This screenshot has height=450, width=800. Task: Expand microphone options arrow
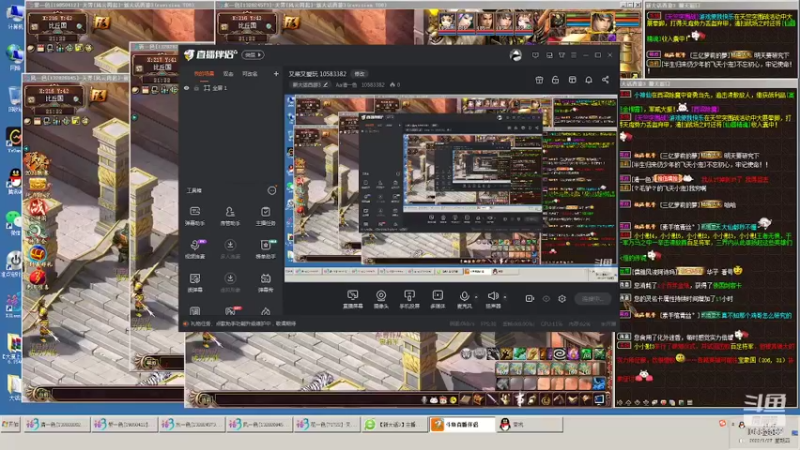coord(476,297)
